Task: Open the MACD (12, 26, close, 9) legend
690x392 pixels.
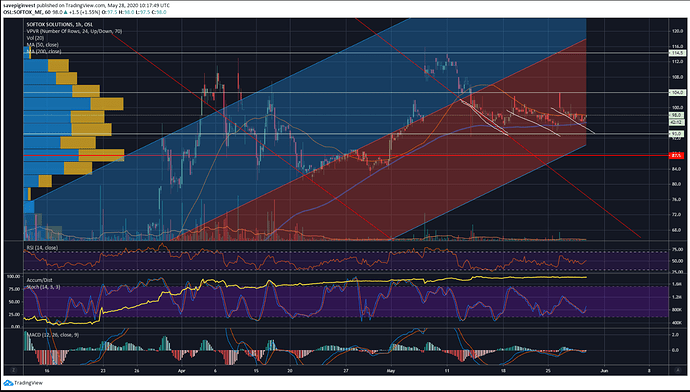Action: coord(53,335)
